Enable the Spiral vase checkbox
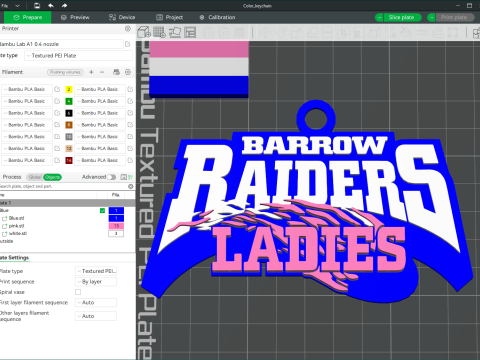The height and width of the screenshot is (360, 480). [x=78, y=292]
